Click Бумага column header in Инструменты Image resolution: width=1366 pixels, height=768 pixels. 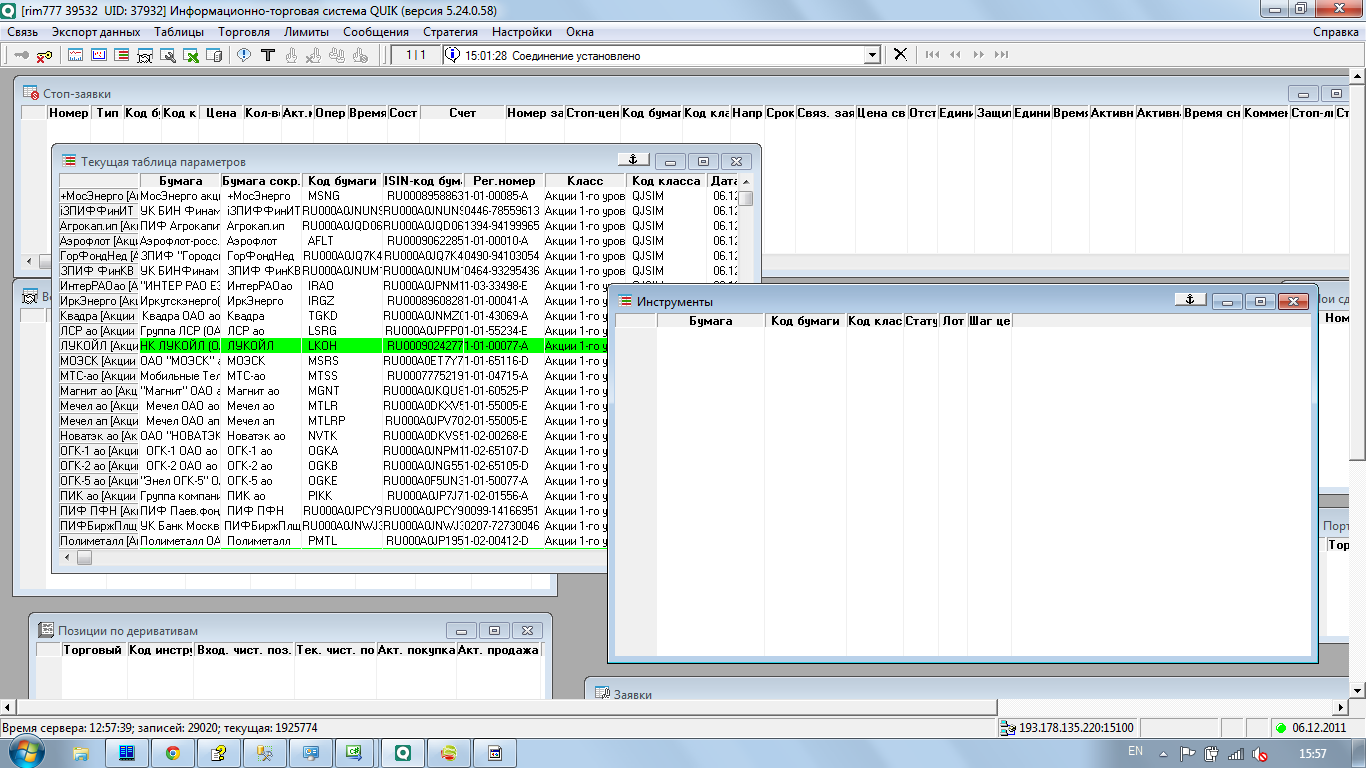tap(711, 321)
